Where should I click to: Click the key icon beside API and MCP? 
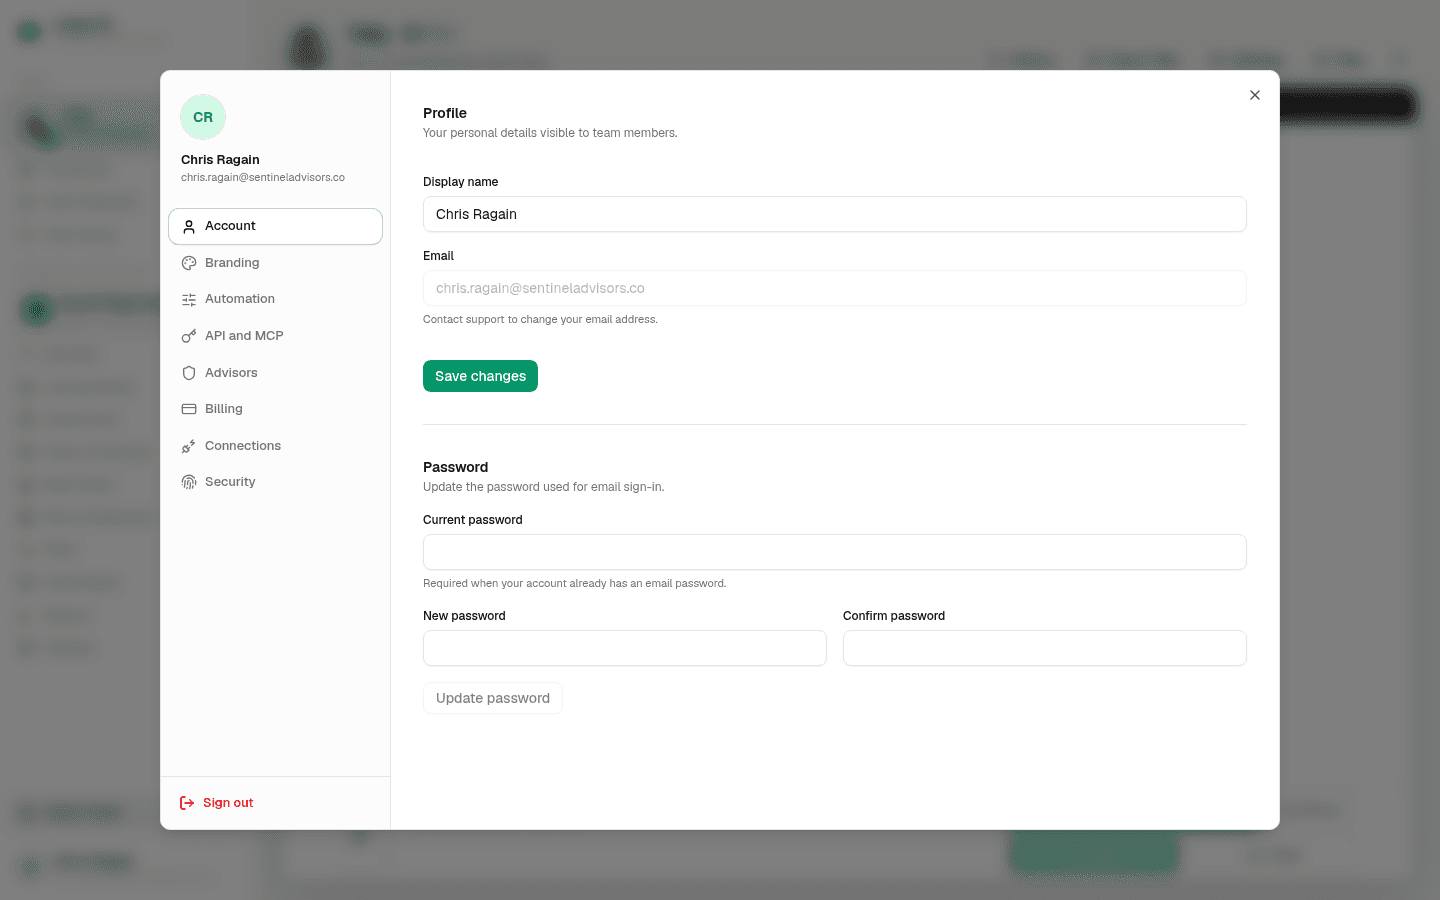click(189, 336)
